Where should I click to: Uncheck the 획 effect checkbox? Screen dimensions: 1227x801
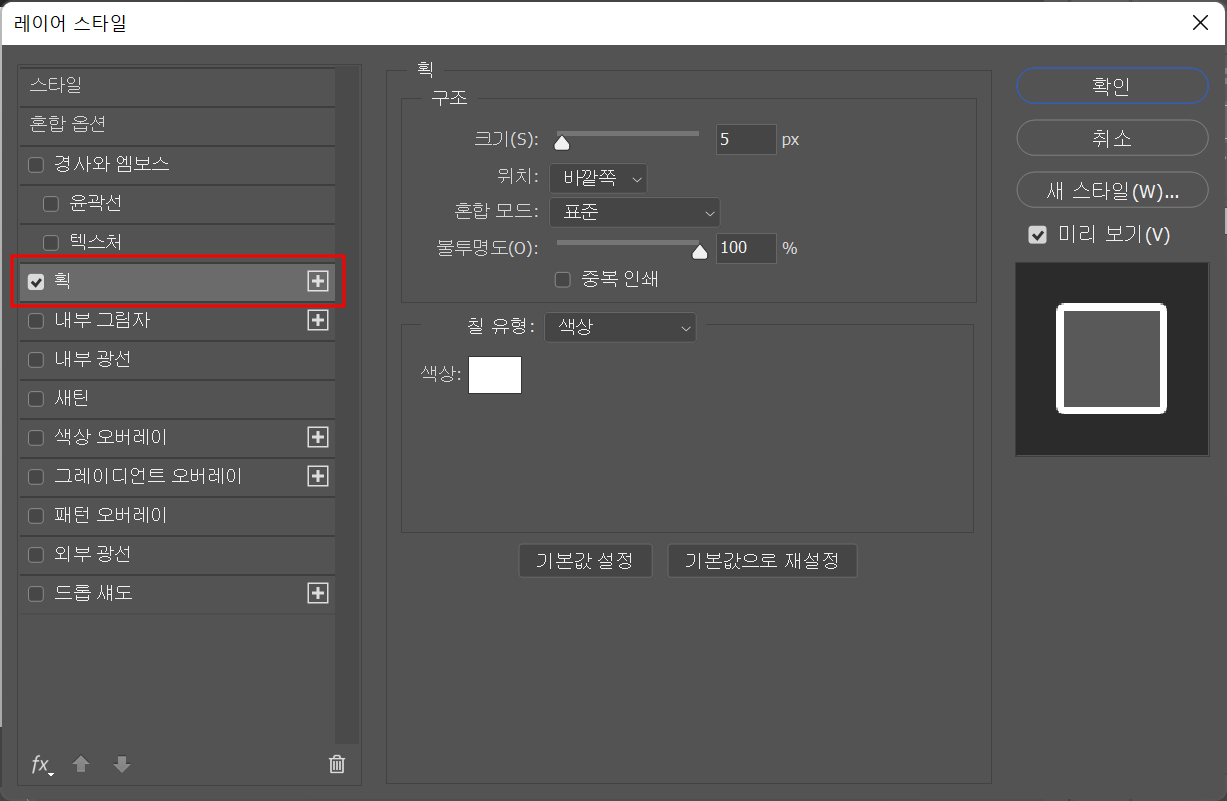(37, 282)
